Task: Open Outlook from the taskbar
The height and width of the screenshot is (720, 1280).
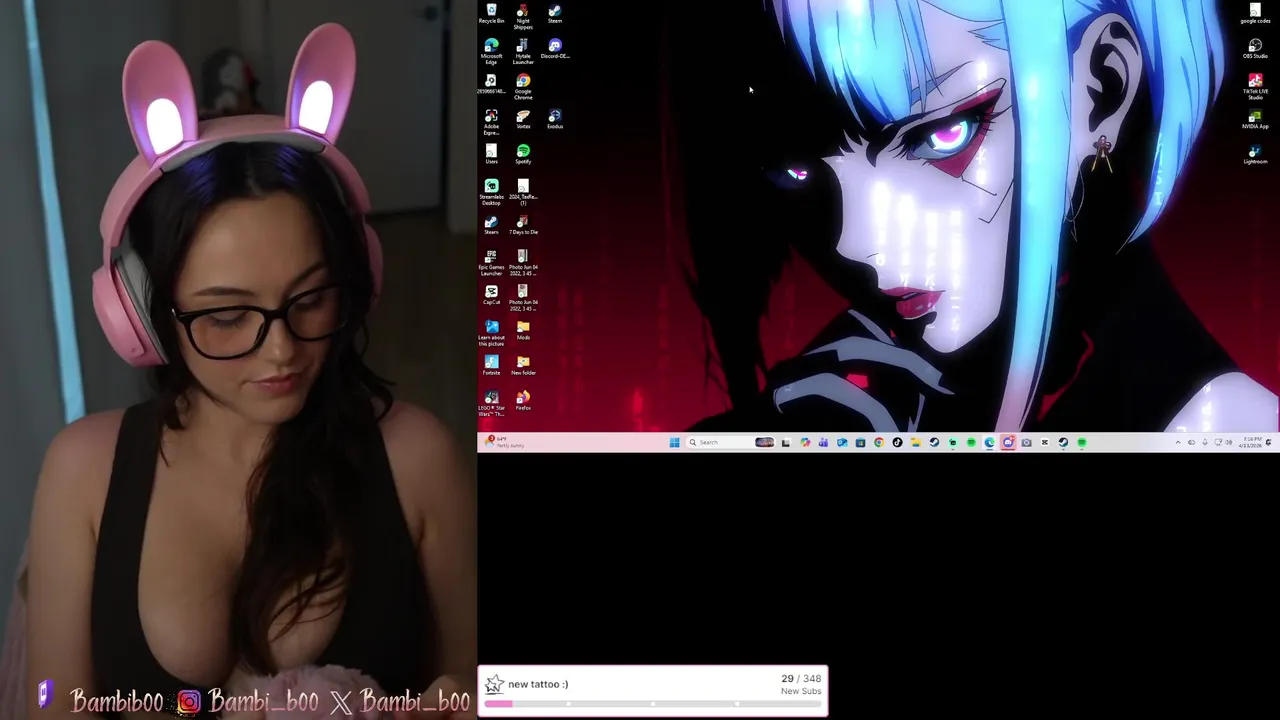Action: [x=842, y=442]
